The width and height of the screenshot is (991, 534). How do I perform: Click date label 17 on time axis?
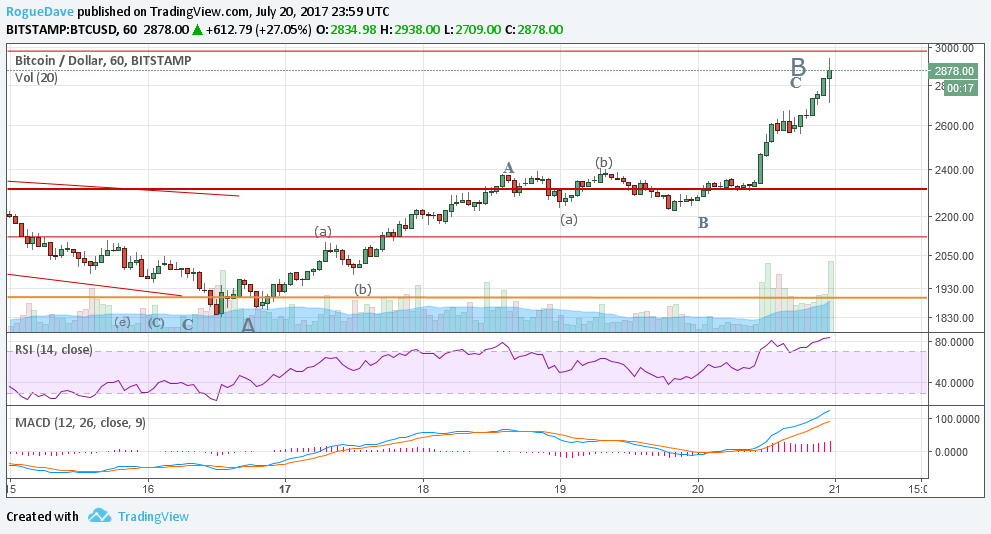click(x=285, y=488)
